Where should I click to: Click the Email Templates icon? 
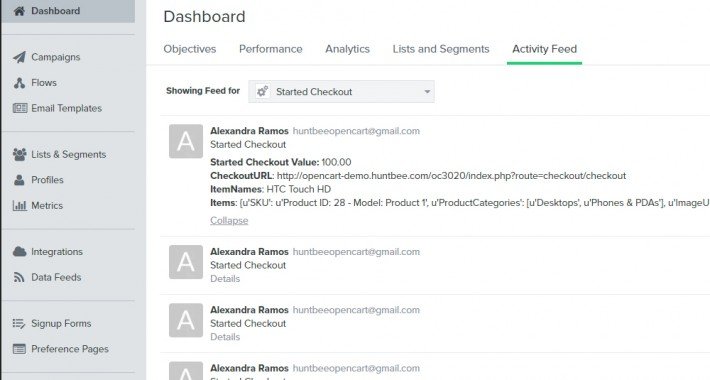tap(20, 108)
